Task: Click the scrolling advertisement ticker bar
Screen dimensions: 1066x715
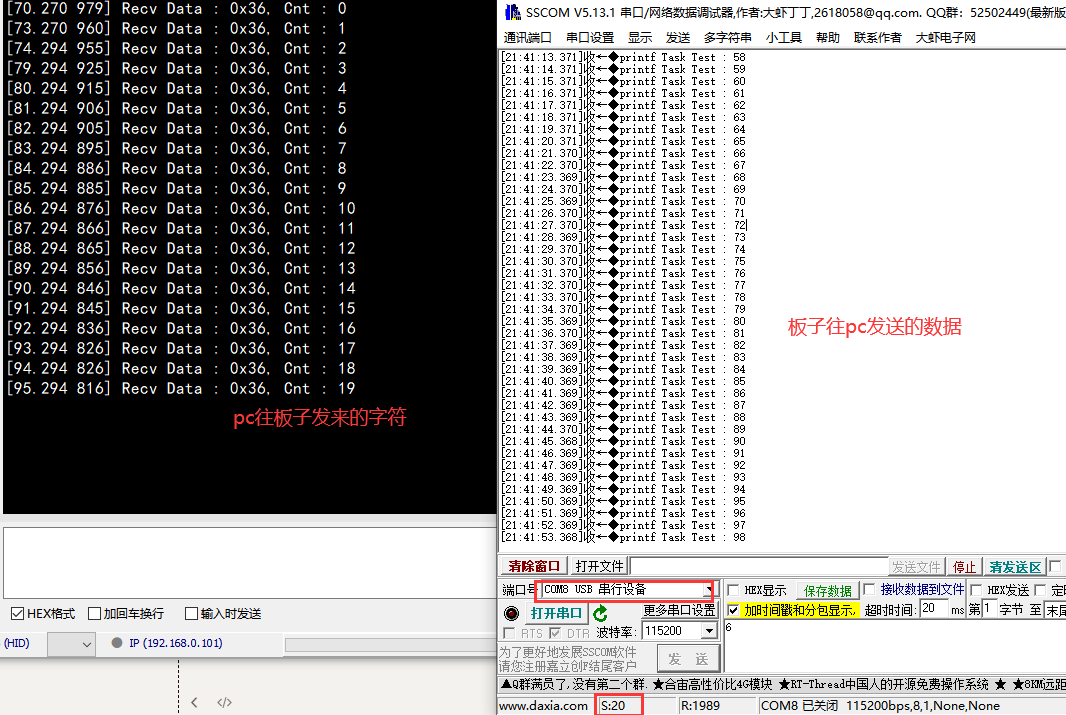Action: (x=783, y=684)
